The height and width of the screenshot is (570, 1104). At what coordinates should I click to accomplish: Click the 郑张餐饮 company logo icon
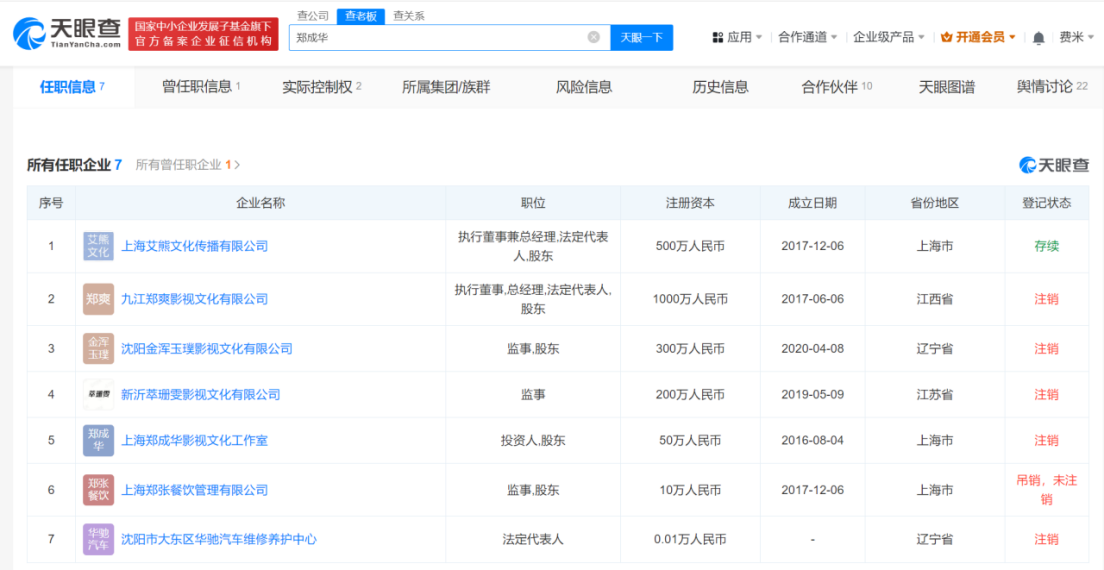[x=98, y=490]
